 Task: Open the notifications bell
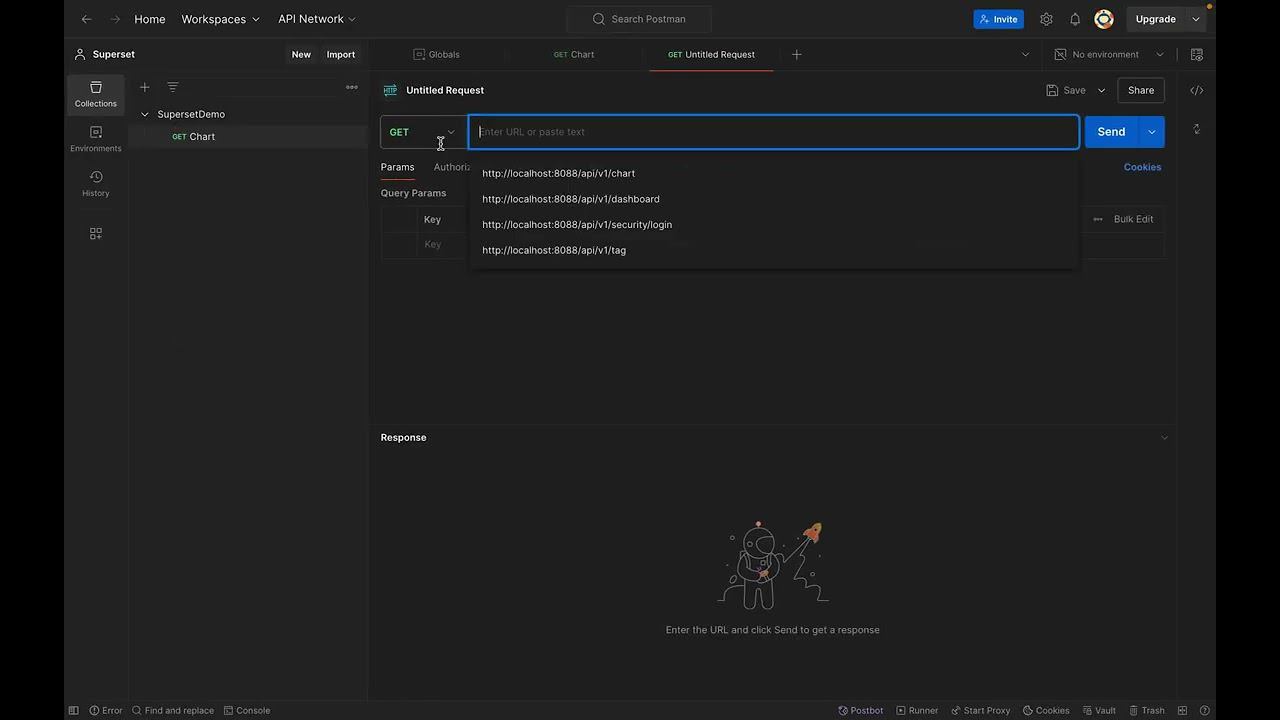[x=1075, y=19]
